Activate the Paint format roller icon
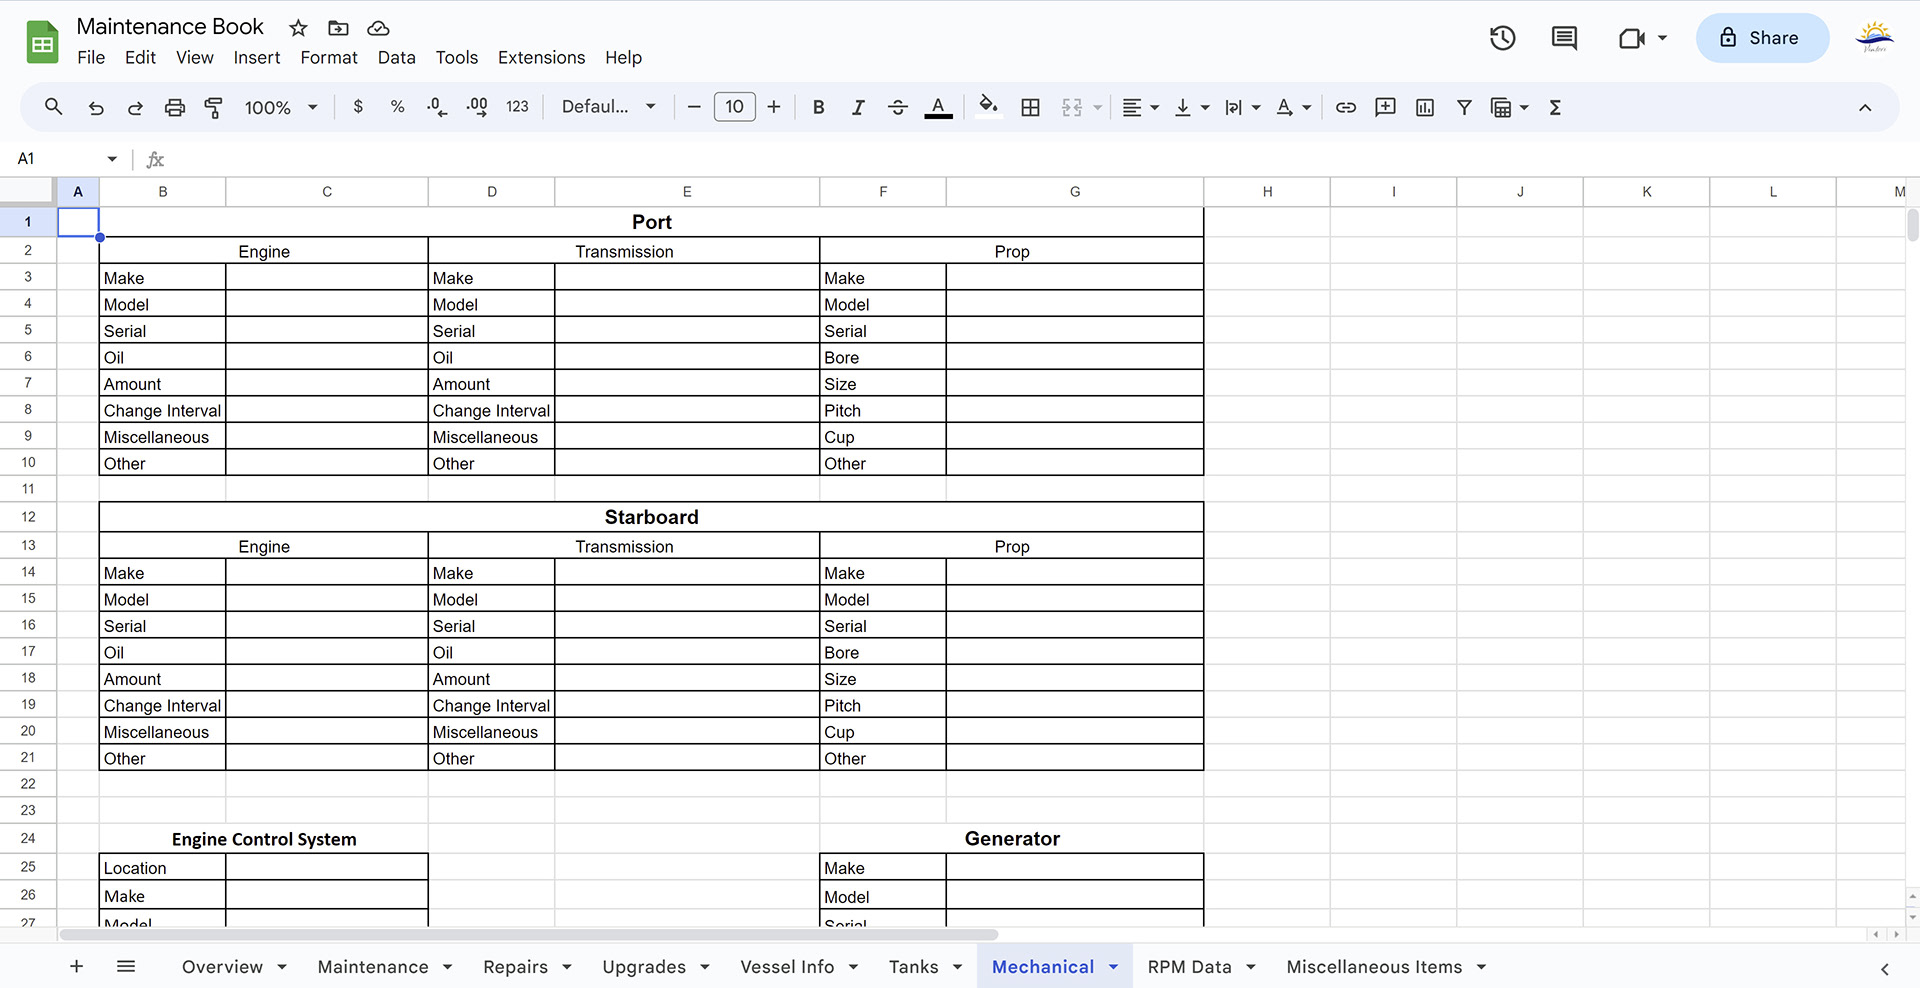 [x=214, y=107]
